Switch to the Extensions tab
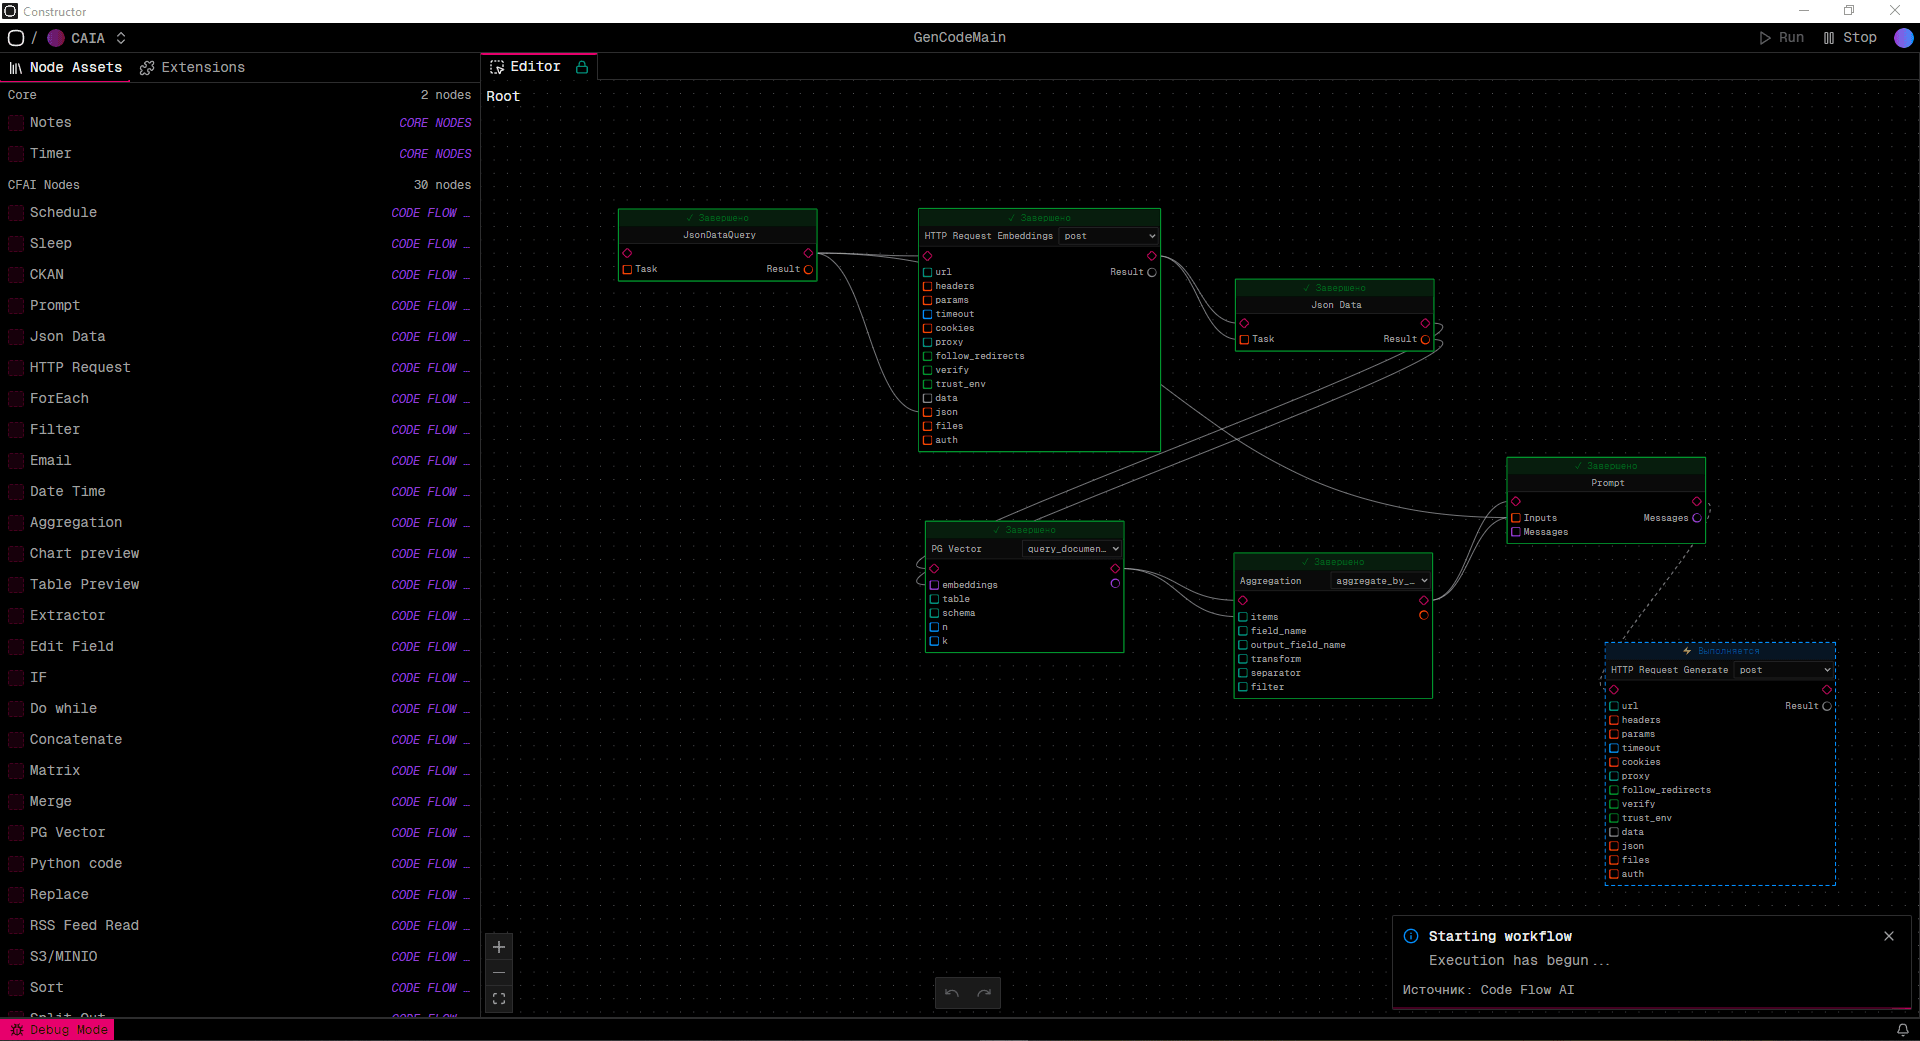 pos(192,67)
